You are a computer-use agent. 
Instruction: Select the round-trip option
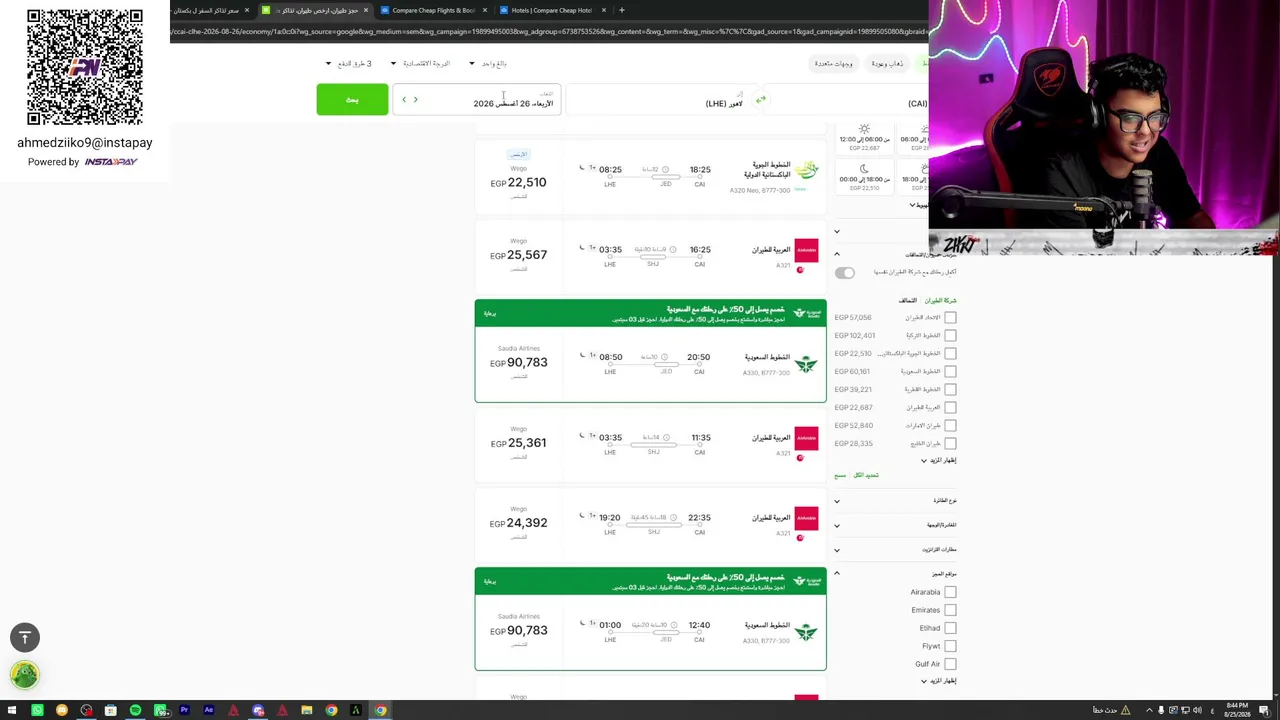[x=887, y=64]
